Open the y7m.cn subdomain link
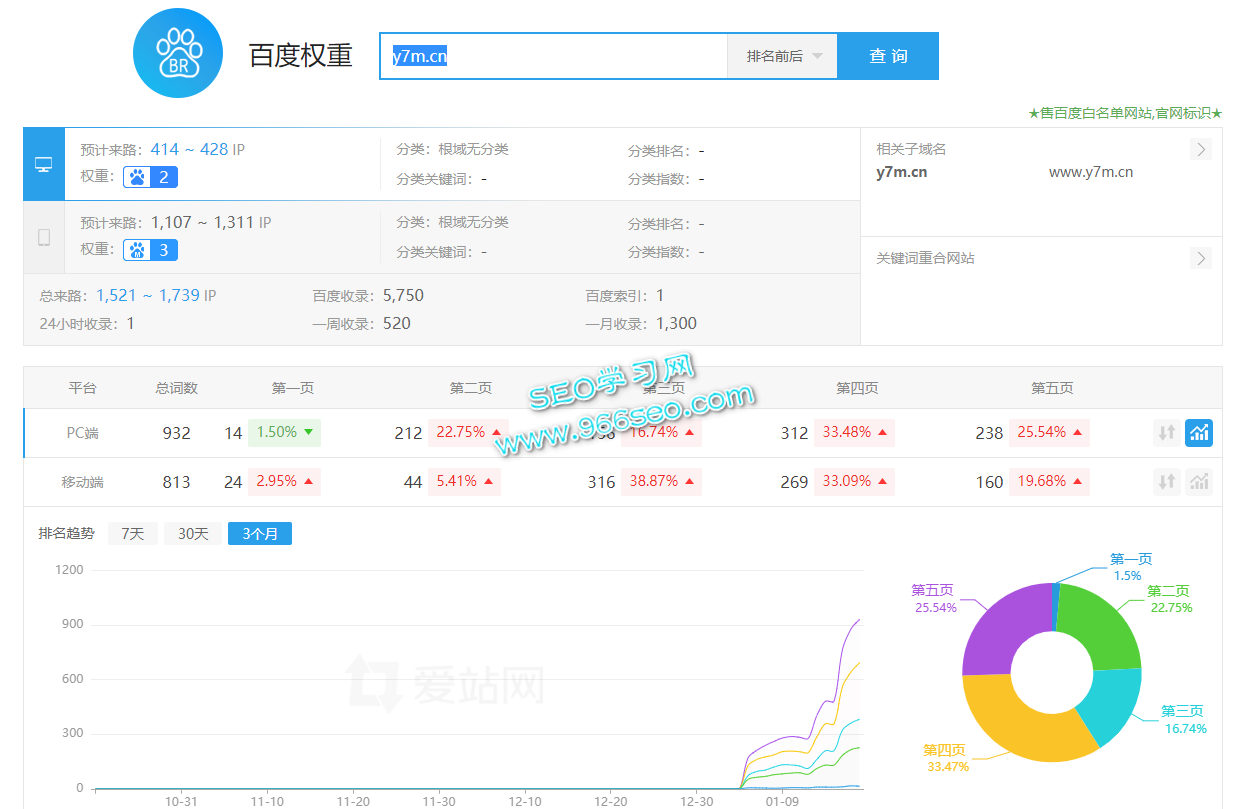 click(x=902, y=172)
